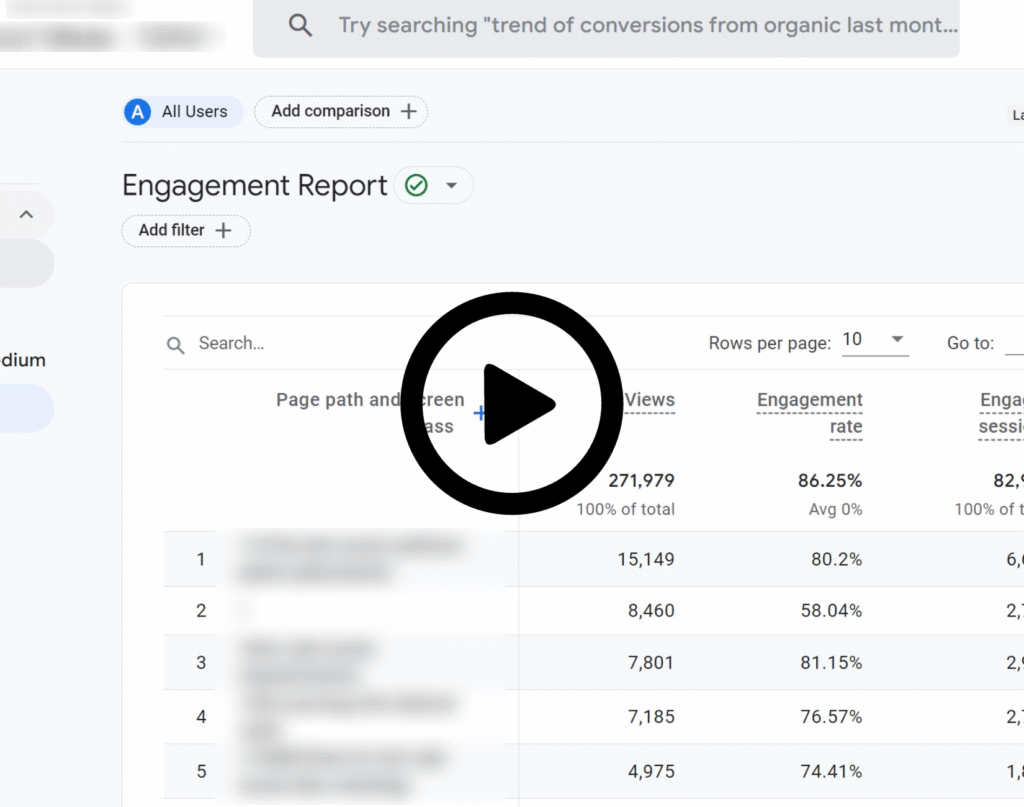Open the Engagement Report dropdown arrow
The image size is (1024, 807).
(x=451, y=186)
